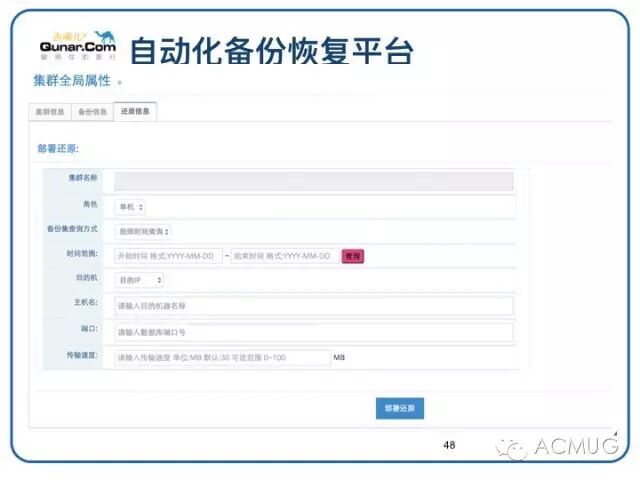Viewport: 640px width, 480px height.
Task: Click the 端口 database port field
Action: tap(313, 332)
